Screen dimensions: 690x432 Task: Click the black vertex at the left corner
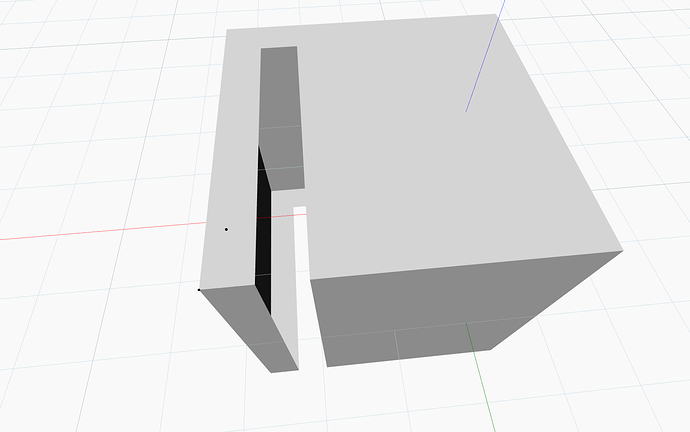tap(199, 289)
